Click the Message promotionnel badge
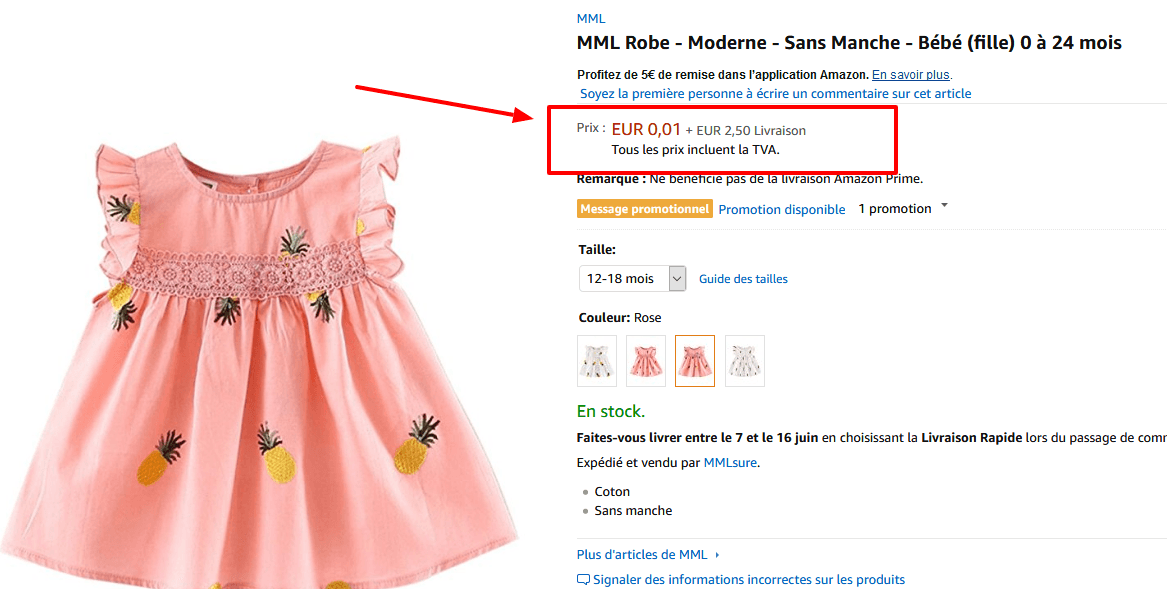This screenshot has height=589, width=1167. pyautogui.click(x=644, y=208)
